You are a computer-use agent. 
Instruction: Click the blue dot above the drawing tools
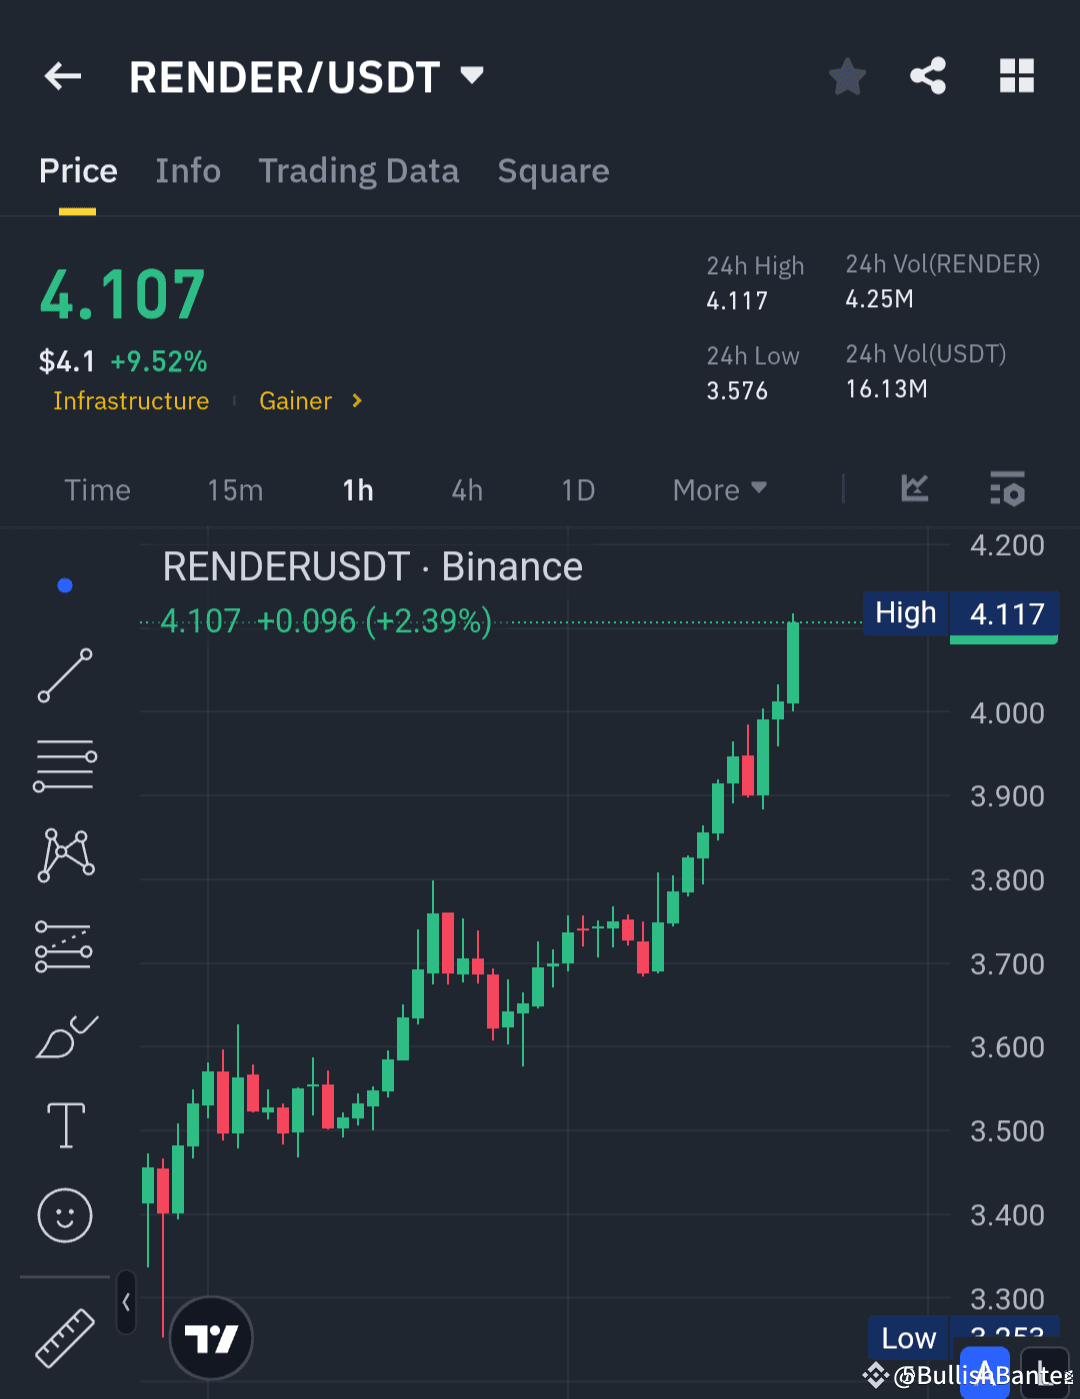click(64, 585)
